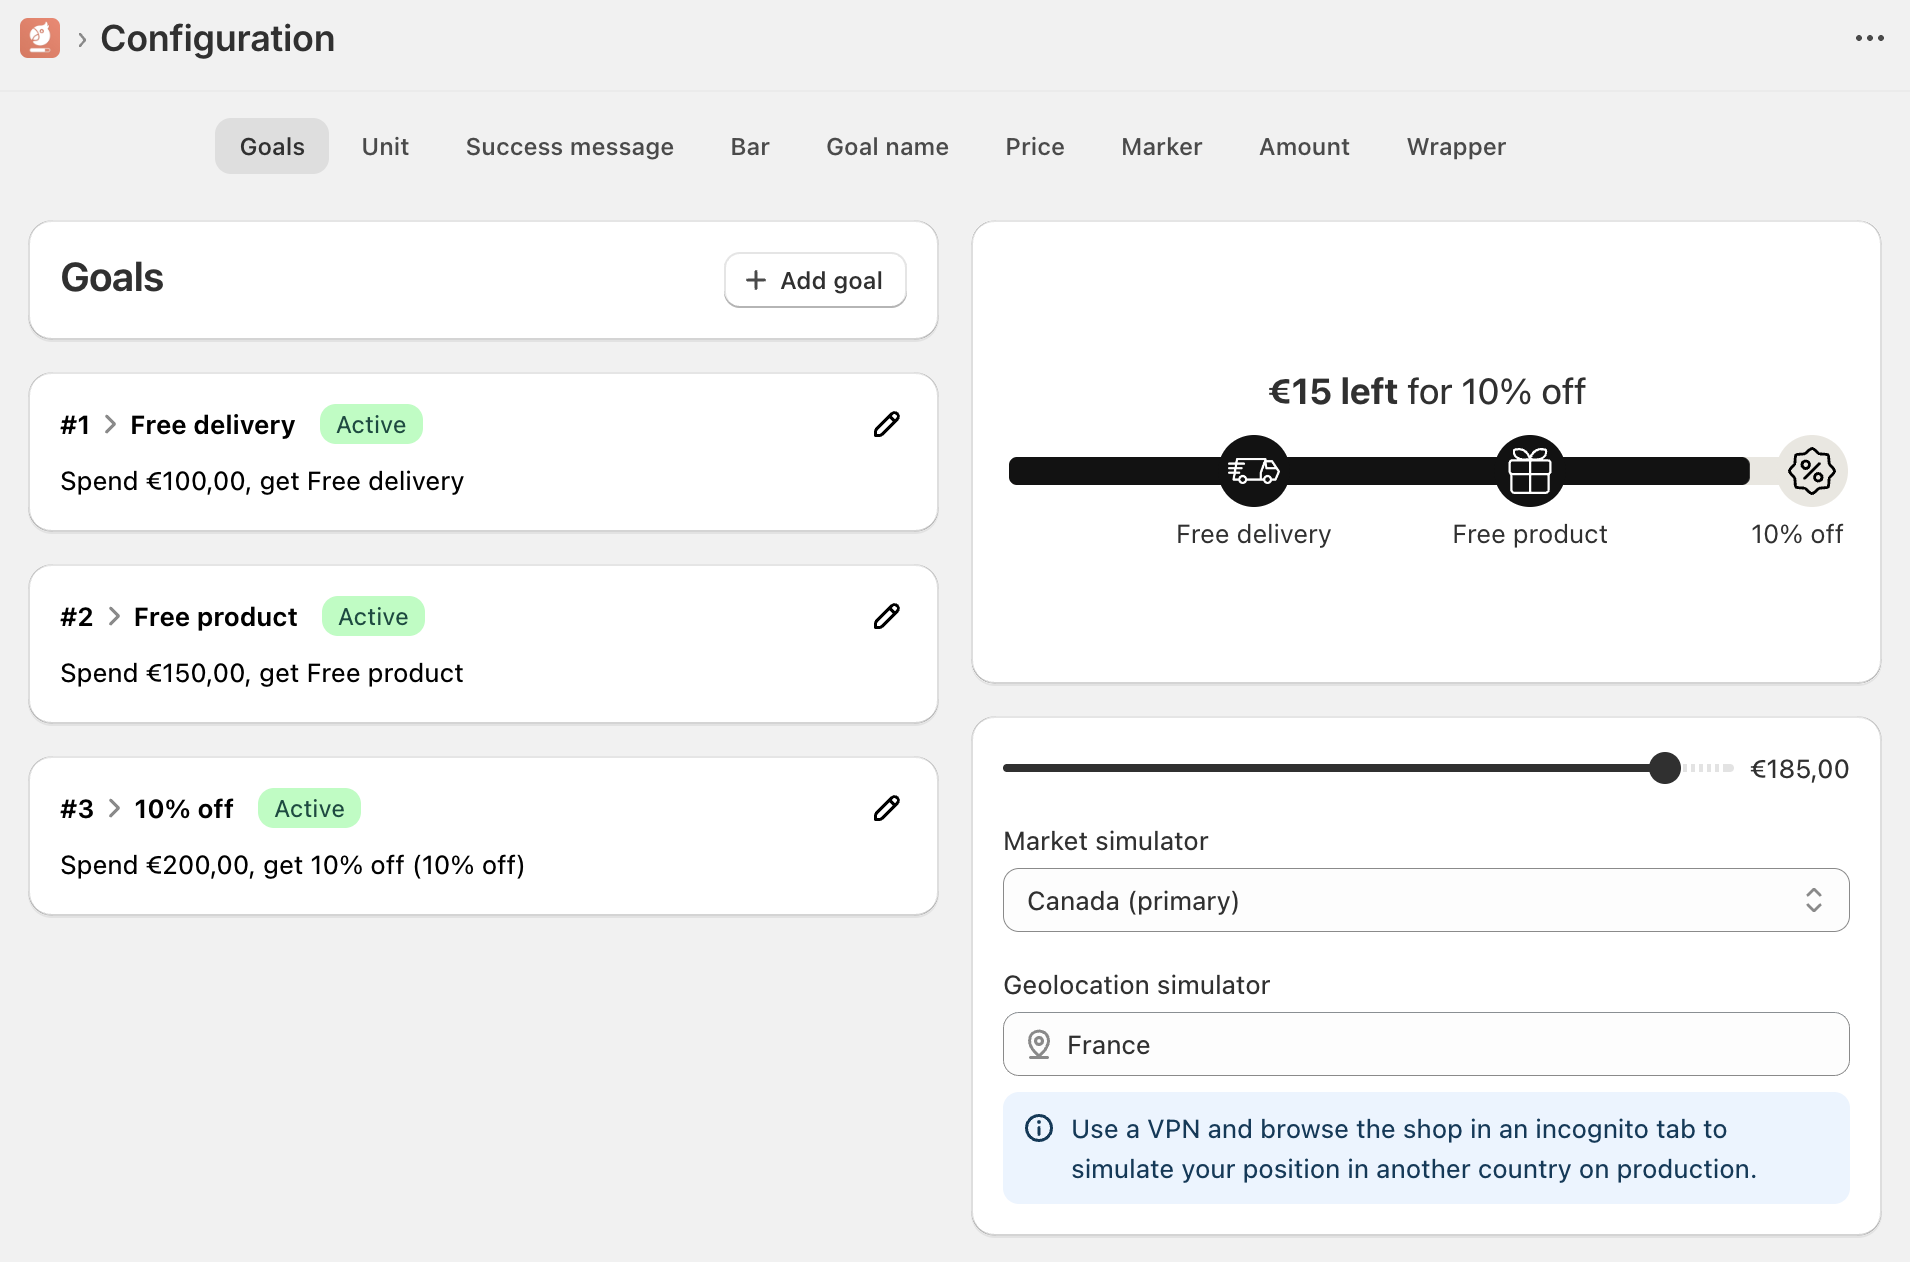
Task: Open the Success message tab
Action: coord(570,146)
